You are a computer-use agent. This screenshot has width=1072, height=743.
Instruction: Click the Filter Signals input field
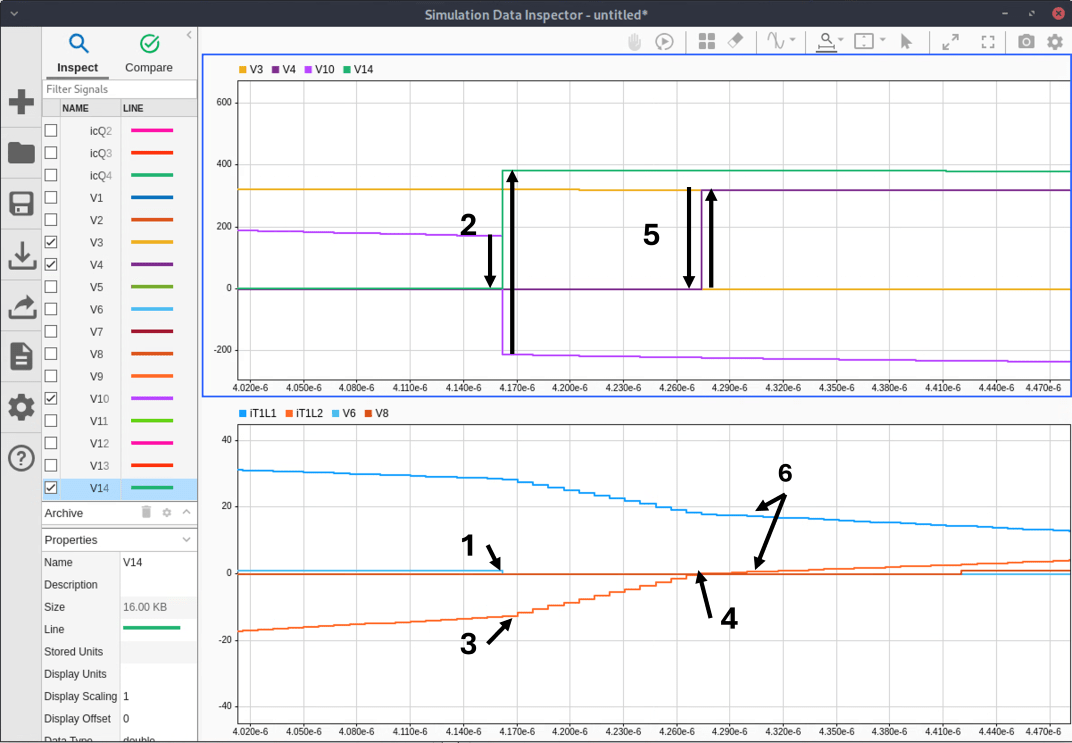(119, 89)
